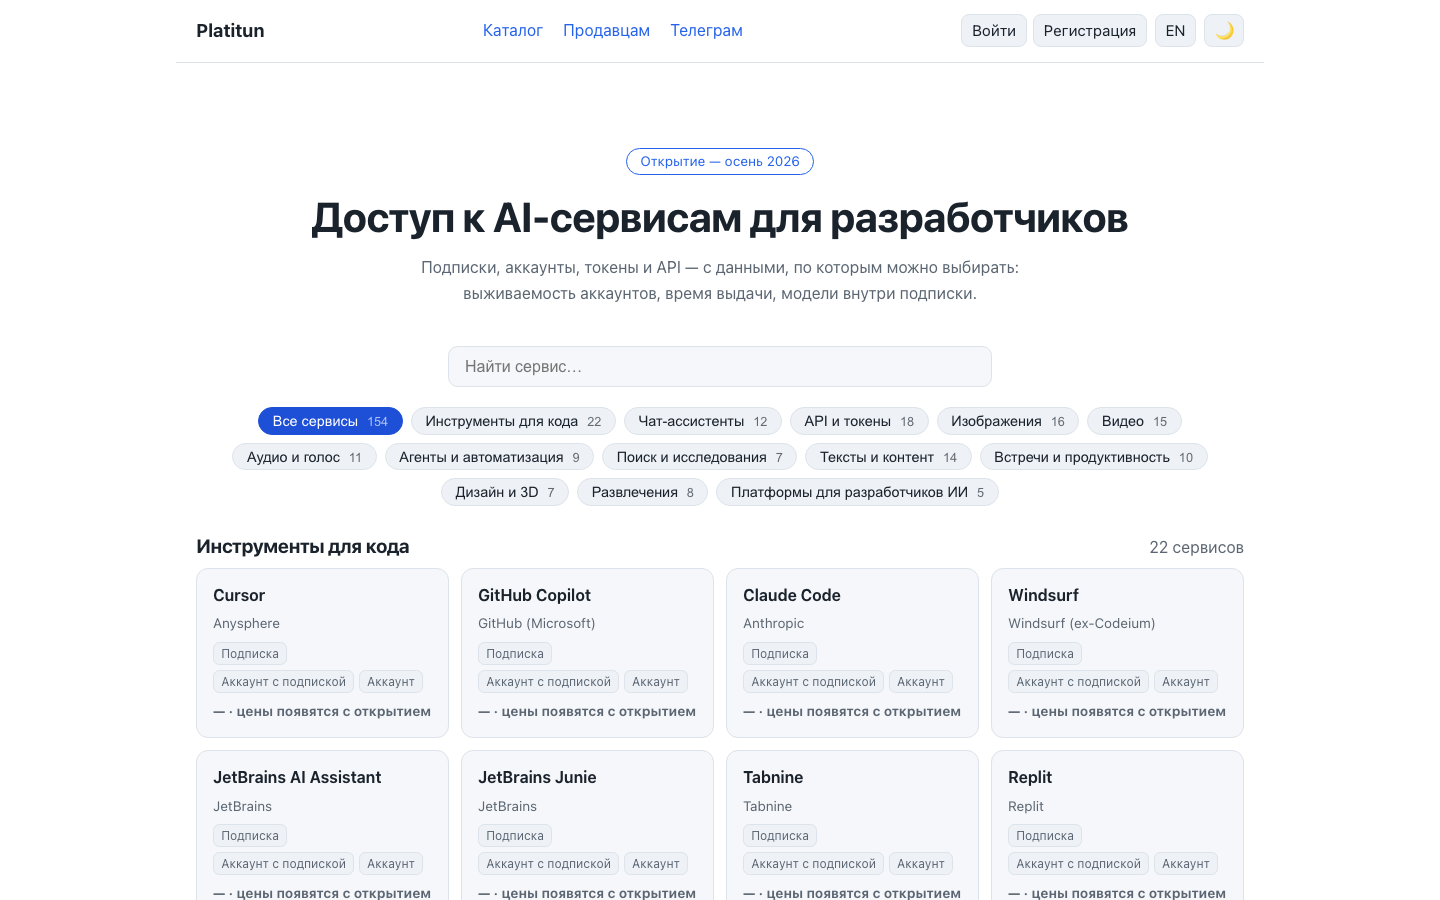Click the Anthropic vendor name
Viewport: 1440px width, 900px height.
point(773,623)
